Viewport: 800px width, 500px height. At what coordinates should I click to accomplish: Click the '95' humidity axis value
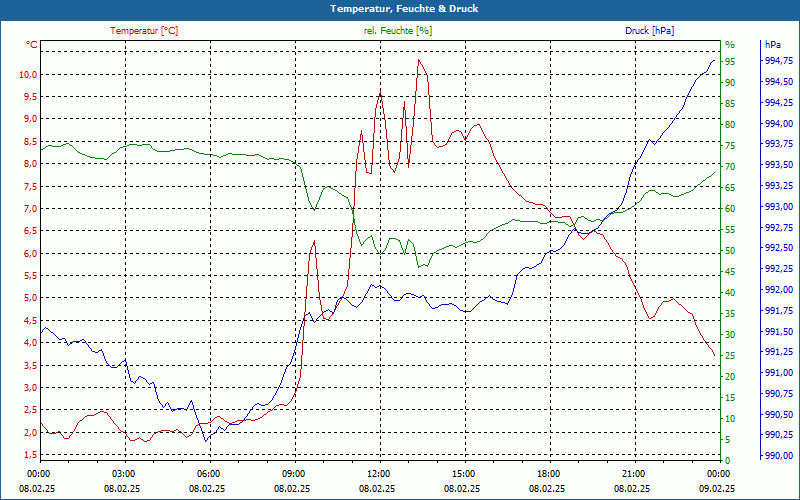point(730,62)
